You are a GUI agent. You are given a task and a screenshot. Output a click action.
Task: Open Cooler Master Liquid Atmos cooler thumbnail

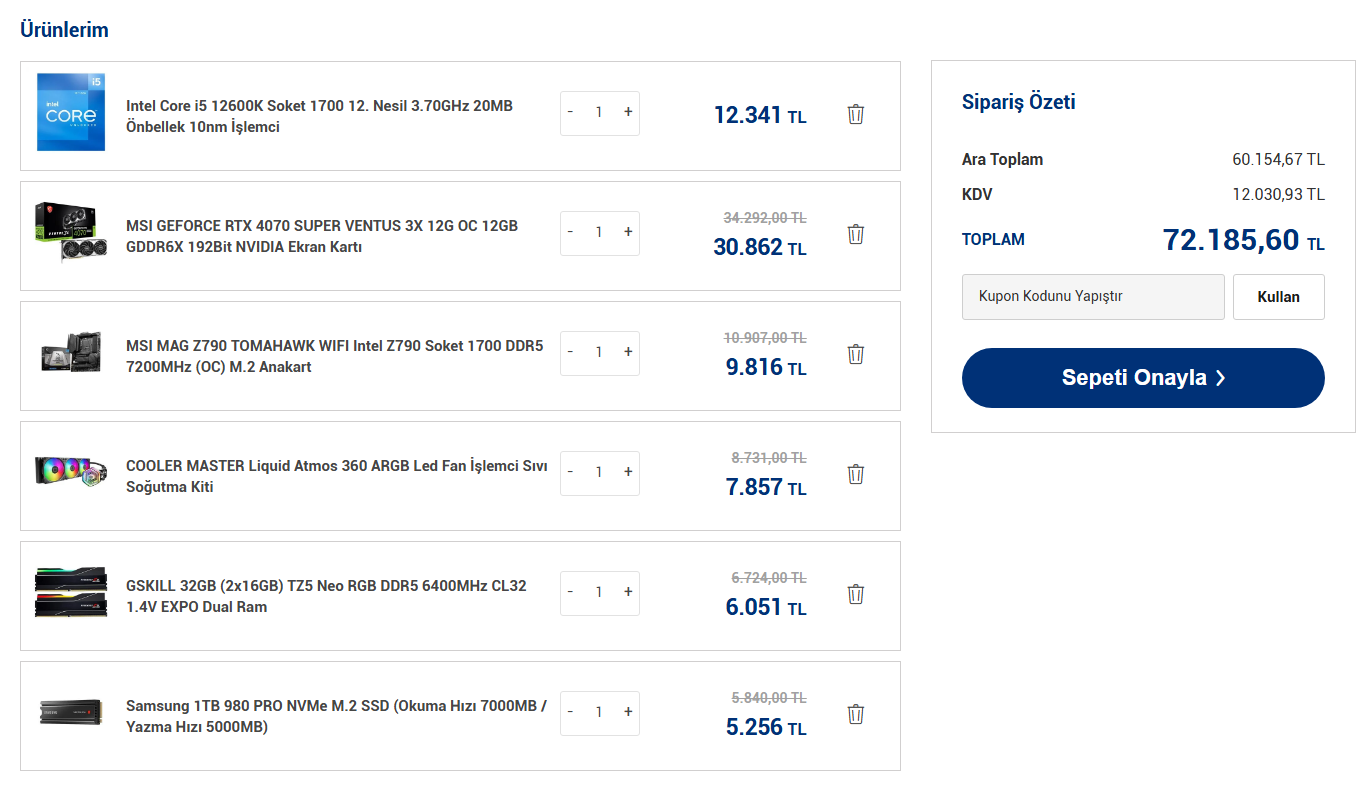point(70,472)
